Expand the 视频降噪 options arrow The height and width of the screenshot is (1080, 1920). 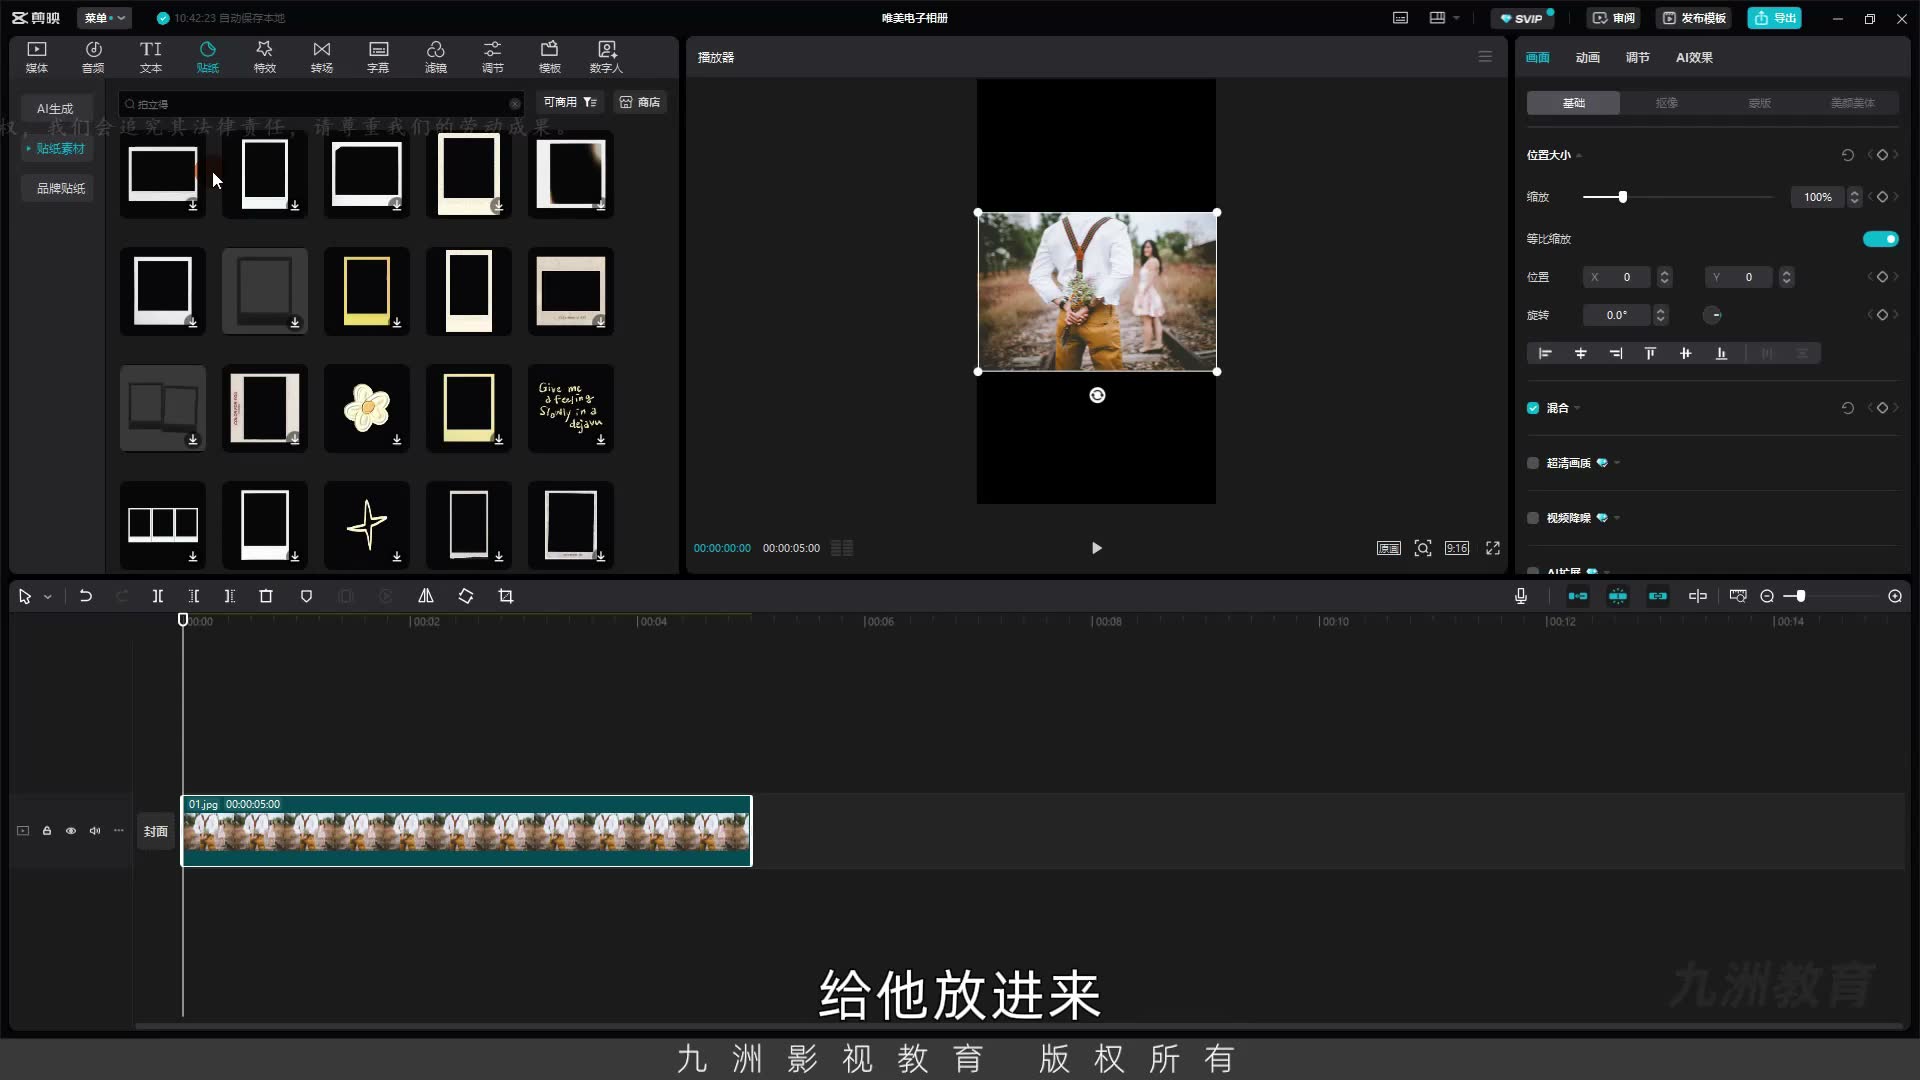point(1617,518)
